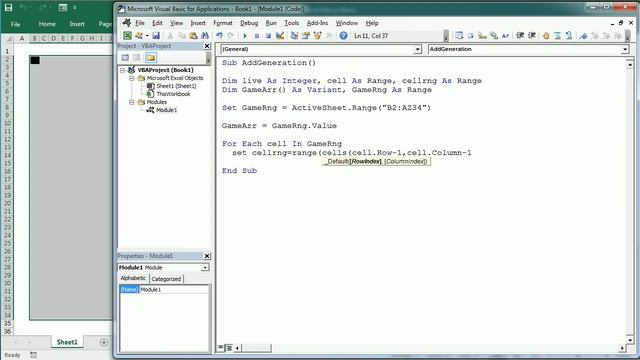Click the Break pause icon

pos(256,36)
